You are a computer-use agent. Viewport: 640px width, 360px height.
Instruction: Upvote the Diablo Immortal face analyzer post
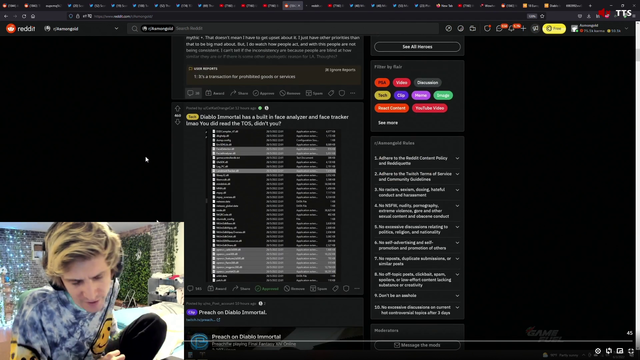[178, 109]
